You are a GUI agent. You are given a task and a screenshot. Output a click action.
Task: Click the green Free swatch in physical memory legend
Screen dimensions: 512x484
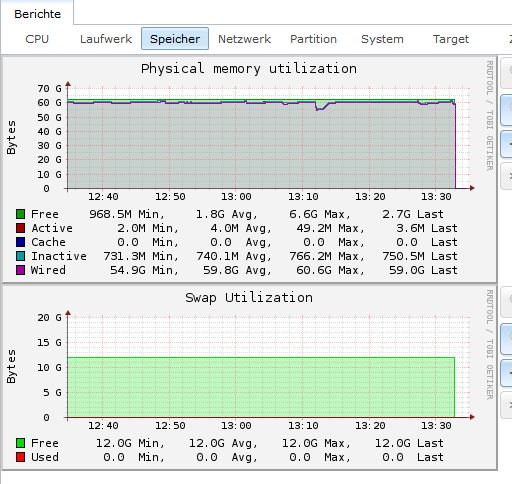coord(20,214)
